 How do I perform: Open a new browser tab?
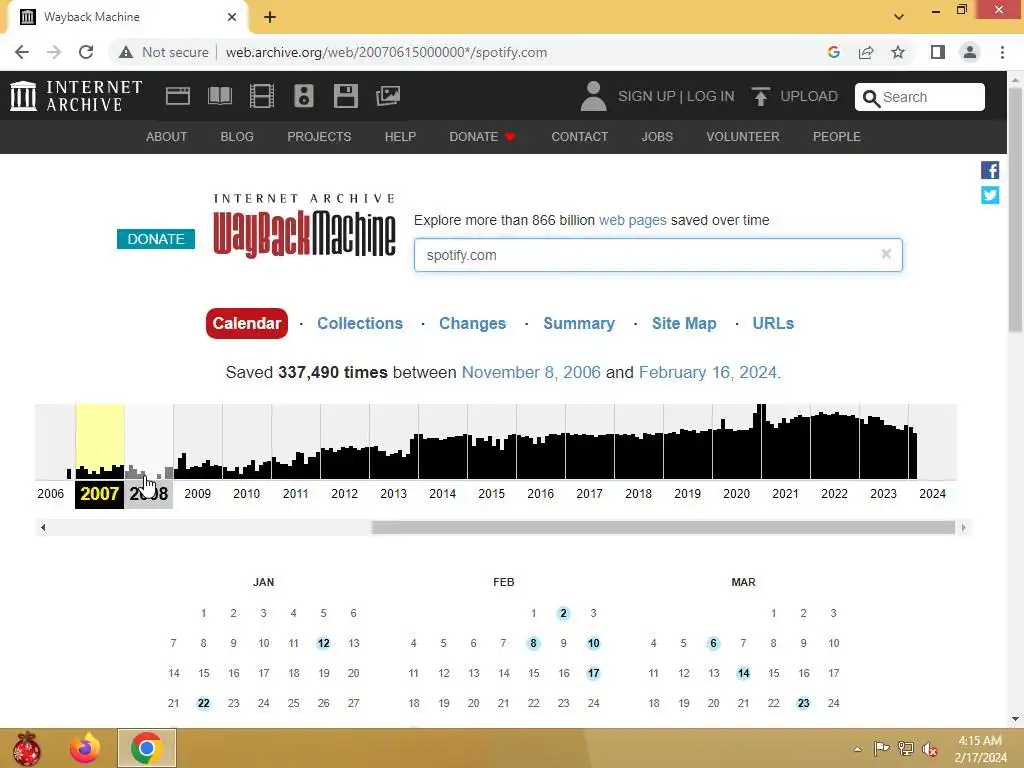click(x=270, y=17)
